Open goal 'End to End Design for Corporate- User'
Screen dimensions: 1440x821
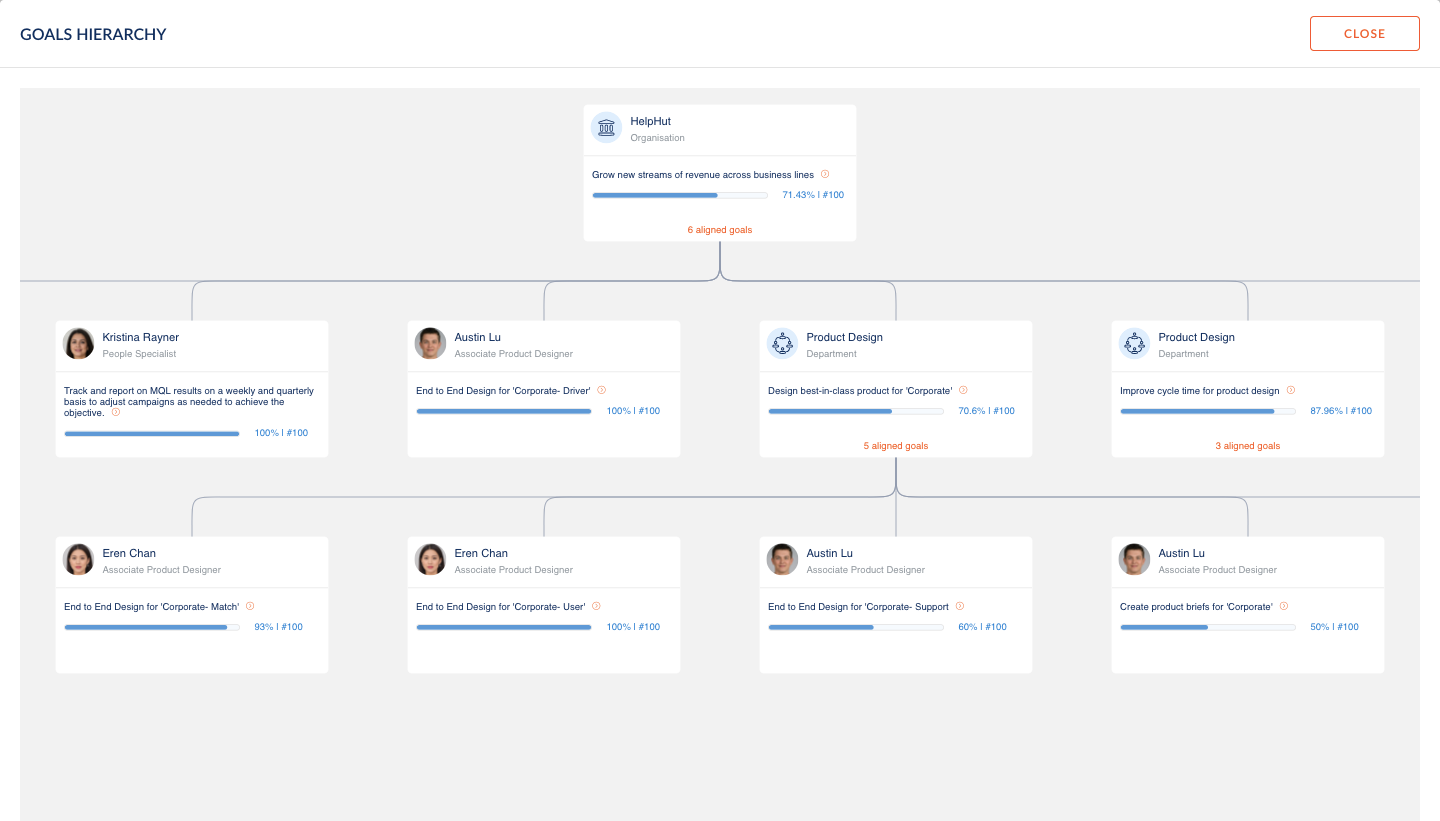[x=501, y=607]
